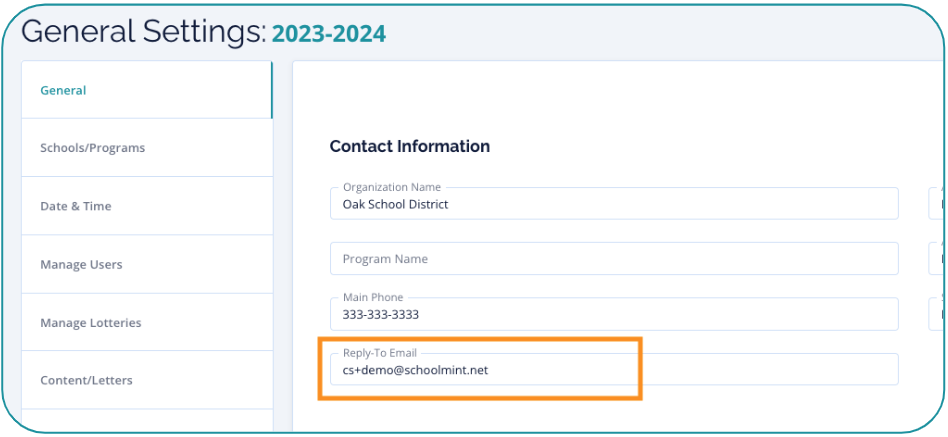
Task: Click the Main Phone floating label
Action: tap(373, 297)
